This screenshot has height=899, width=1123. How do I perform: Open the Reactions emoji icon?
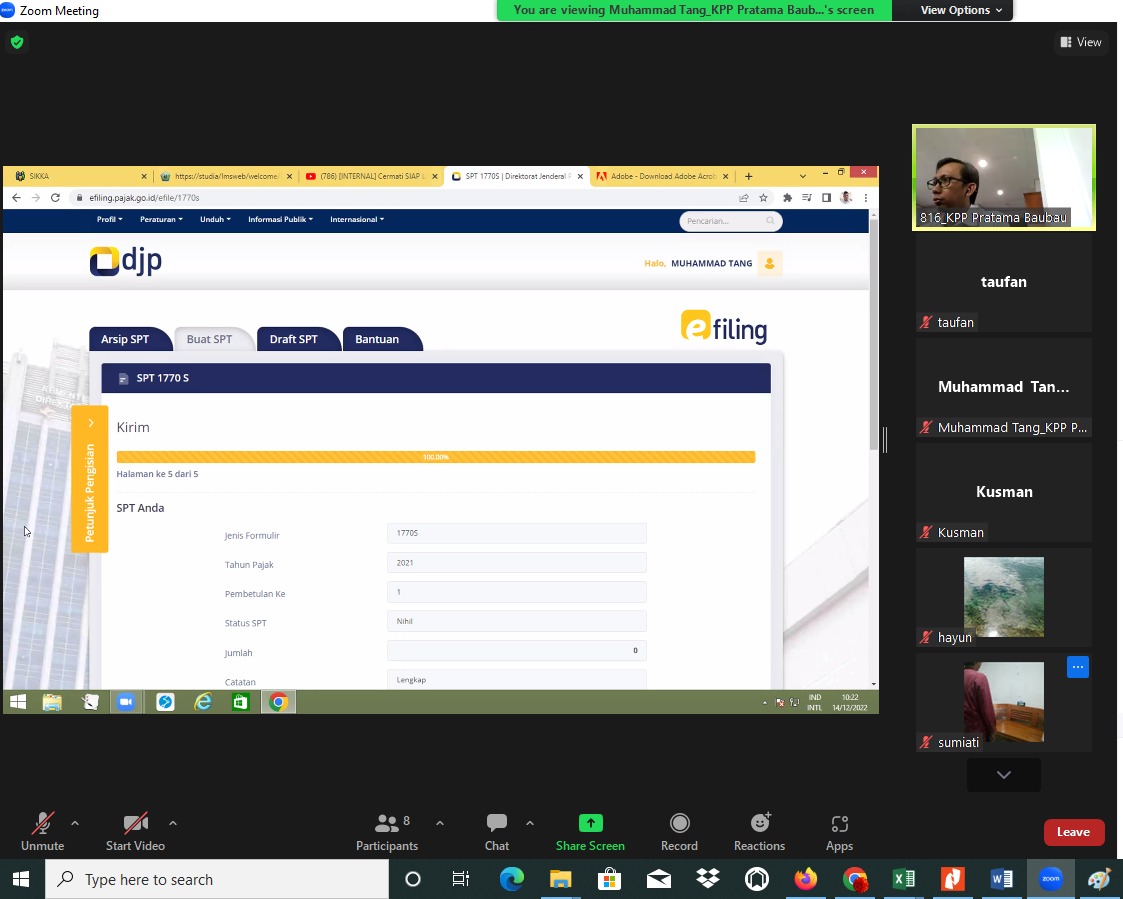point(760,823)
